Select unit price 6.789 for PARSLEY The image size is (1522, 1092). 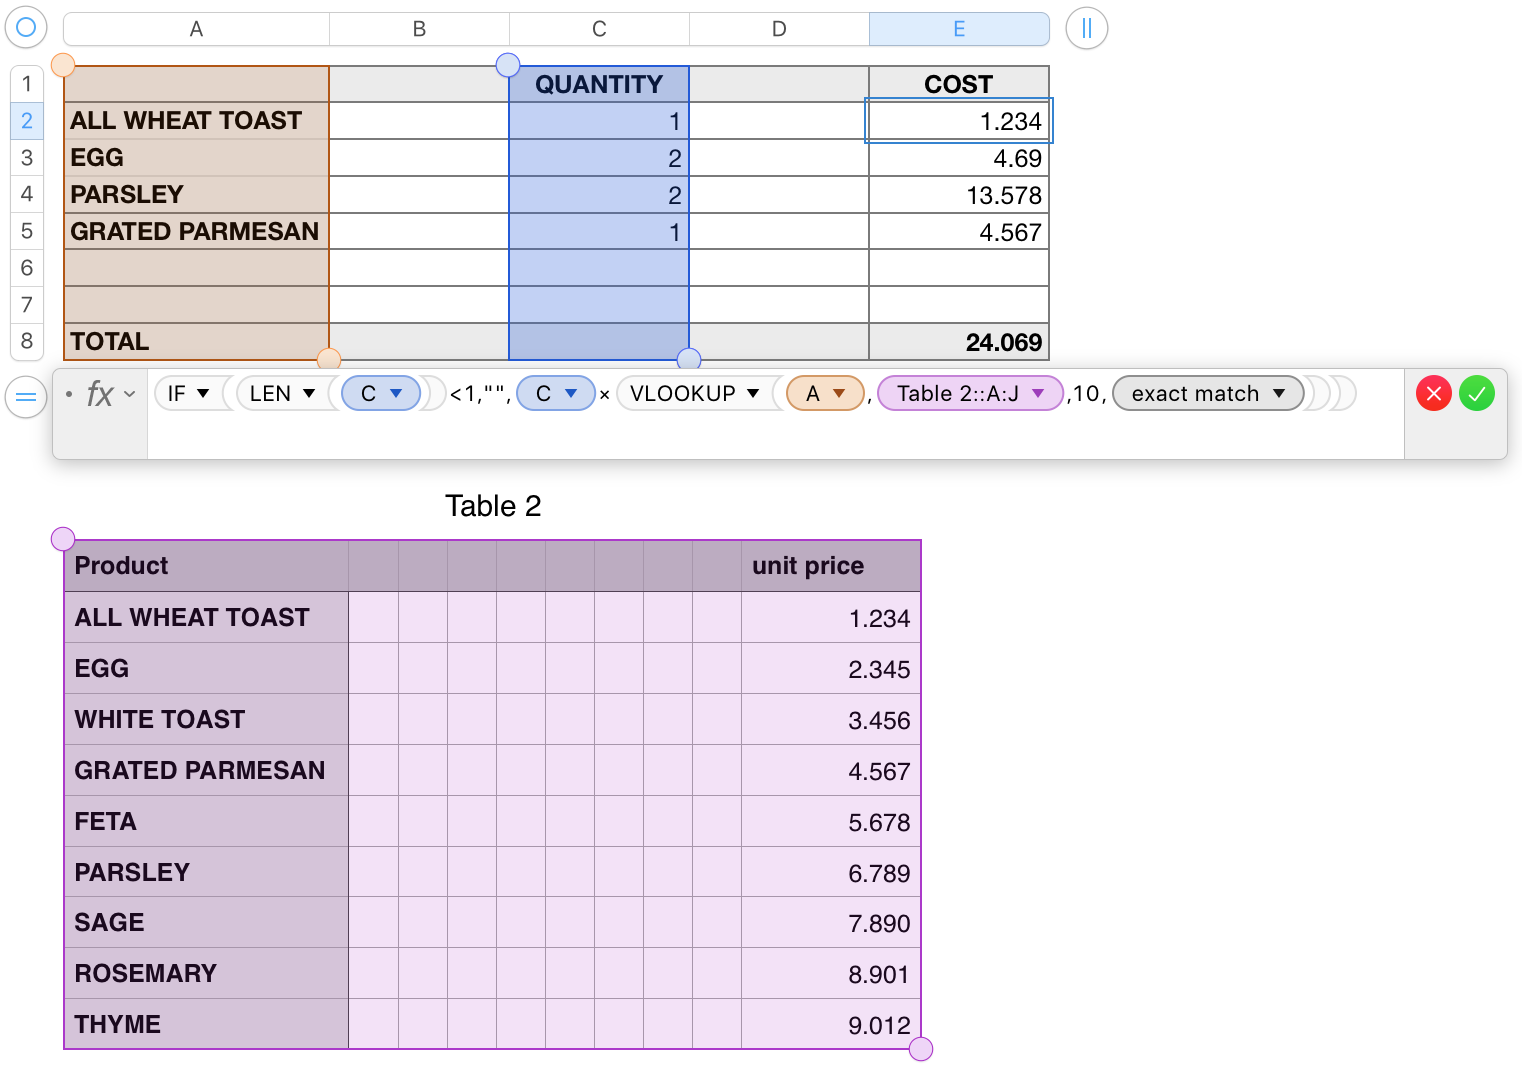click(831, 872)
